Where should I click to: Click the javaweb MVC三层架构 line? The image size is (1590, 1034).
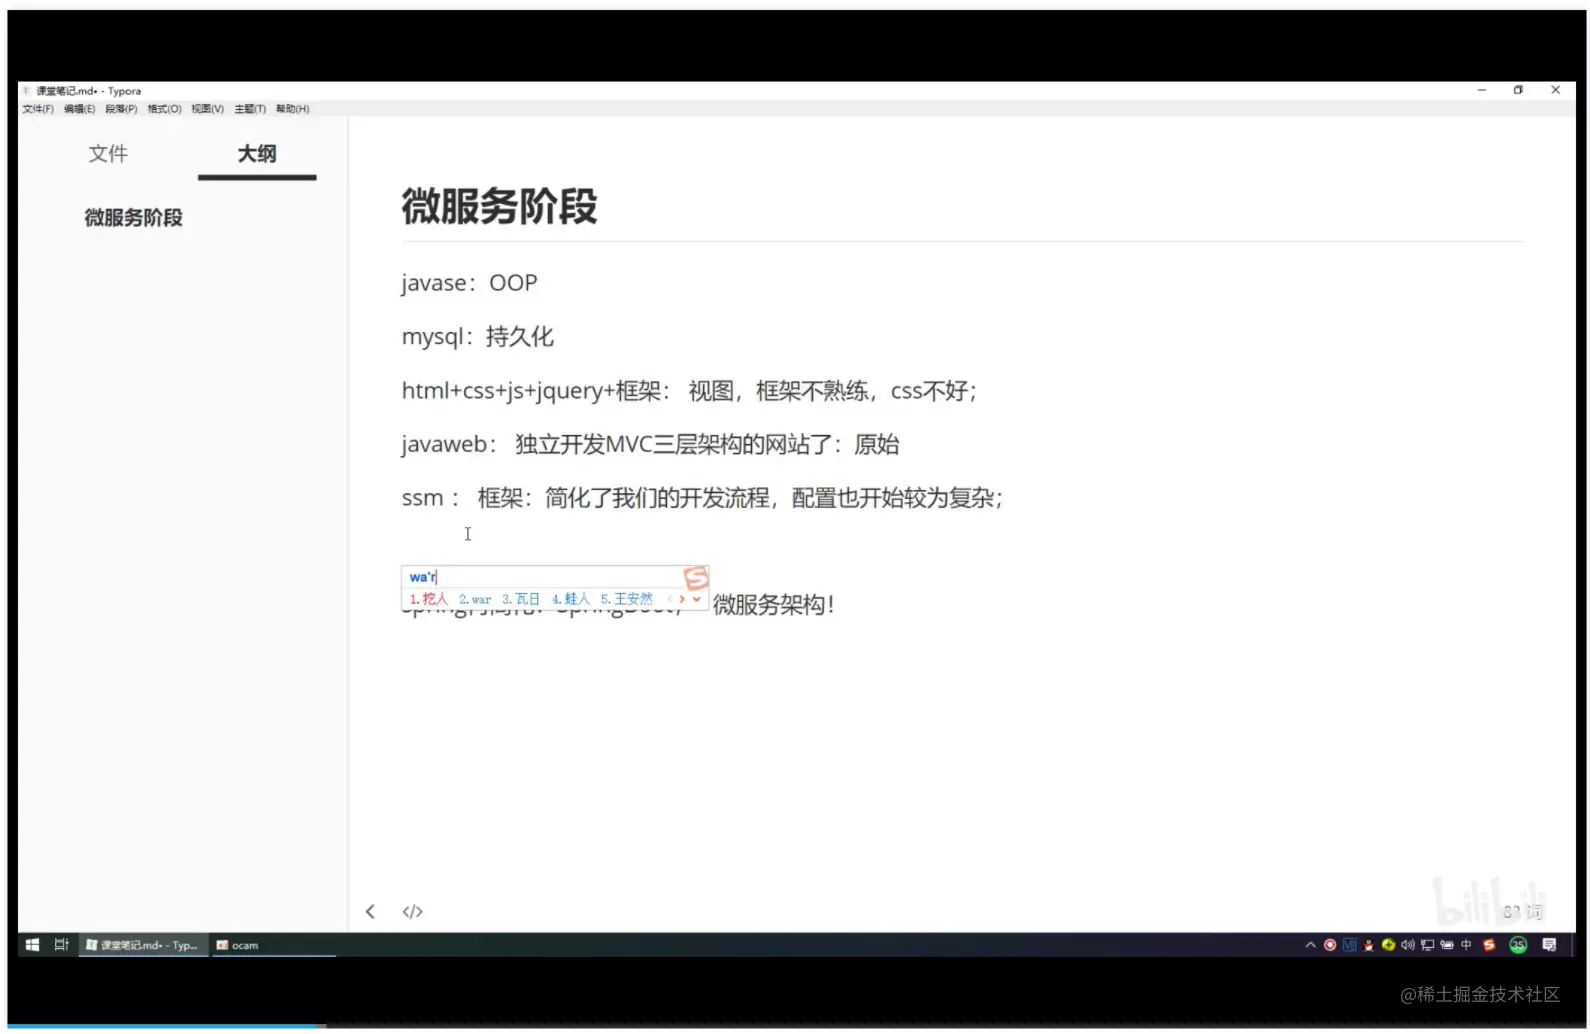coord(650,444)
